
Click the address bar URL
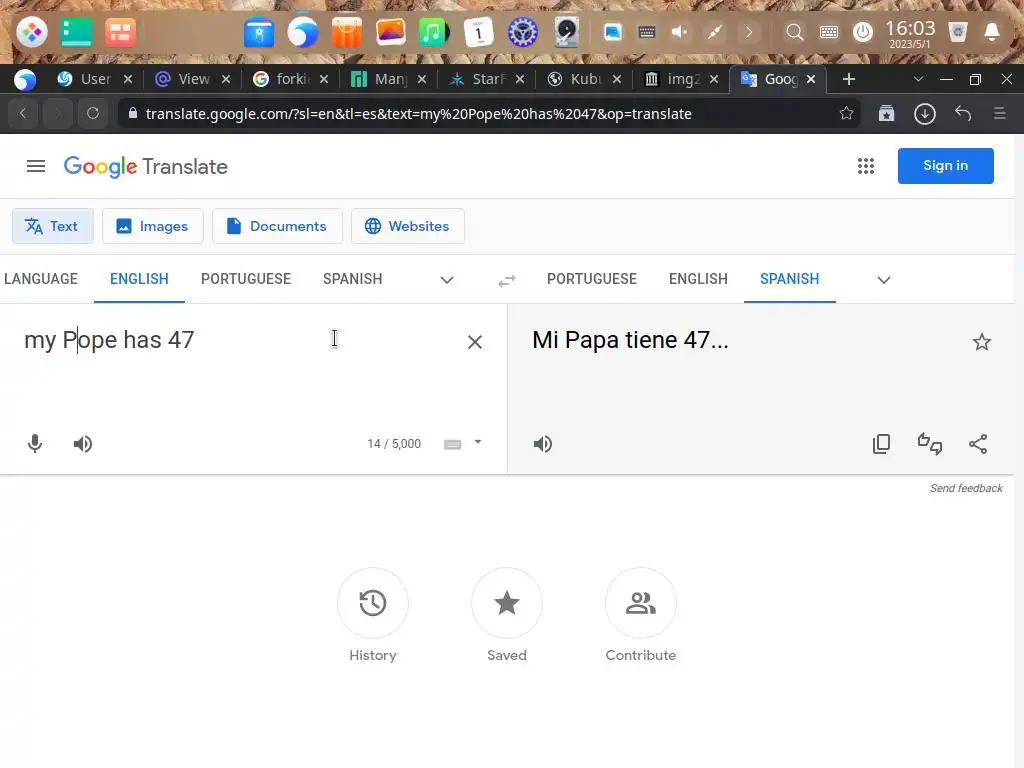tap(418, 114)
